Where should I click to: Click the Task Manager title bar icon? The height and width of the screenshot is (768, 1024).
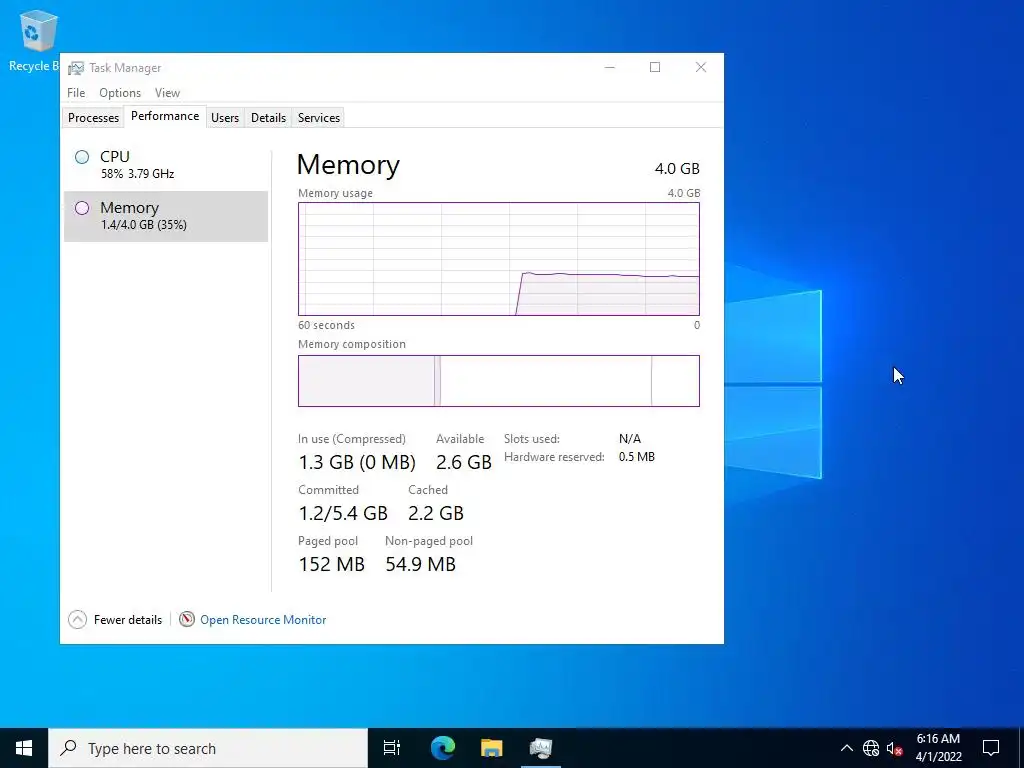[76, 68]
